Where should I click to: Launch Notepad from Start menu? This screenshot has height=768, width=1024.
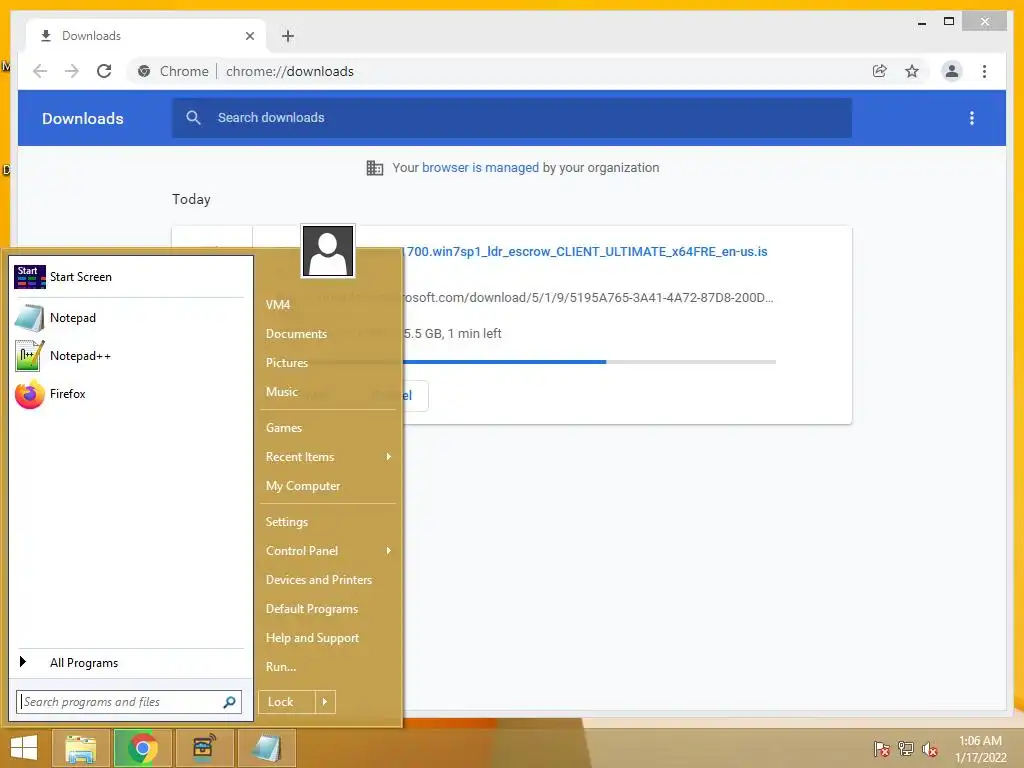pos(129,318)
